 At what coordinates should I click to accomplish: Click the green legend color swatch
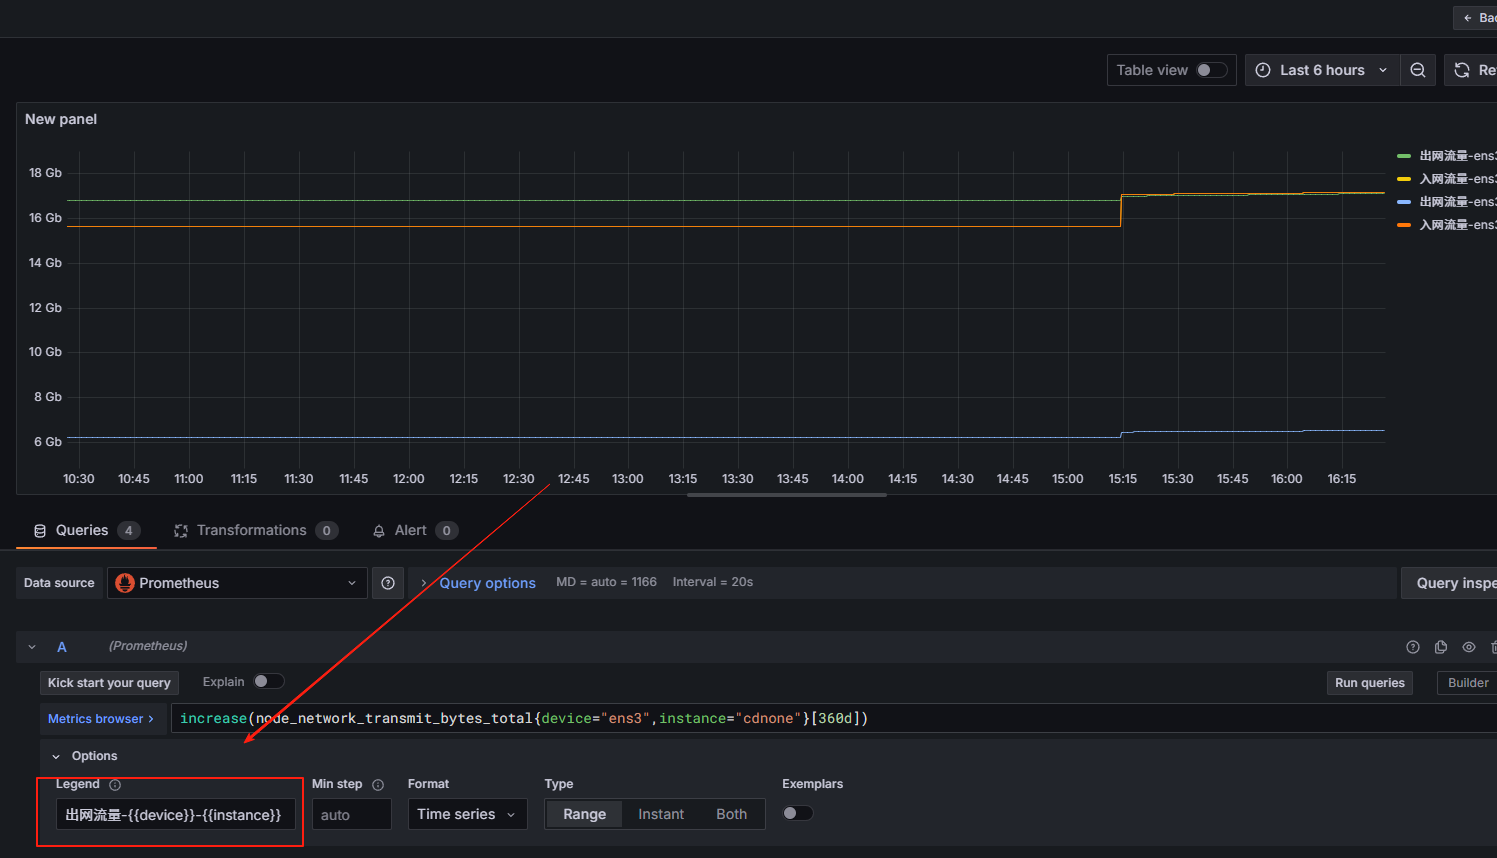click(1404, 156)
